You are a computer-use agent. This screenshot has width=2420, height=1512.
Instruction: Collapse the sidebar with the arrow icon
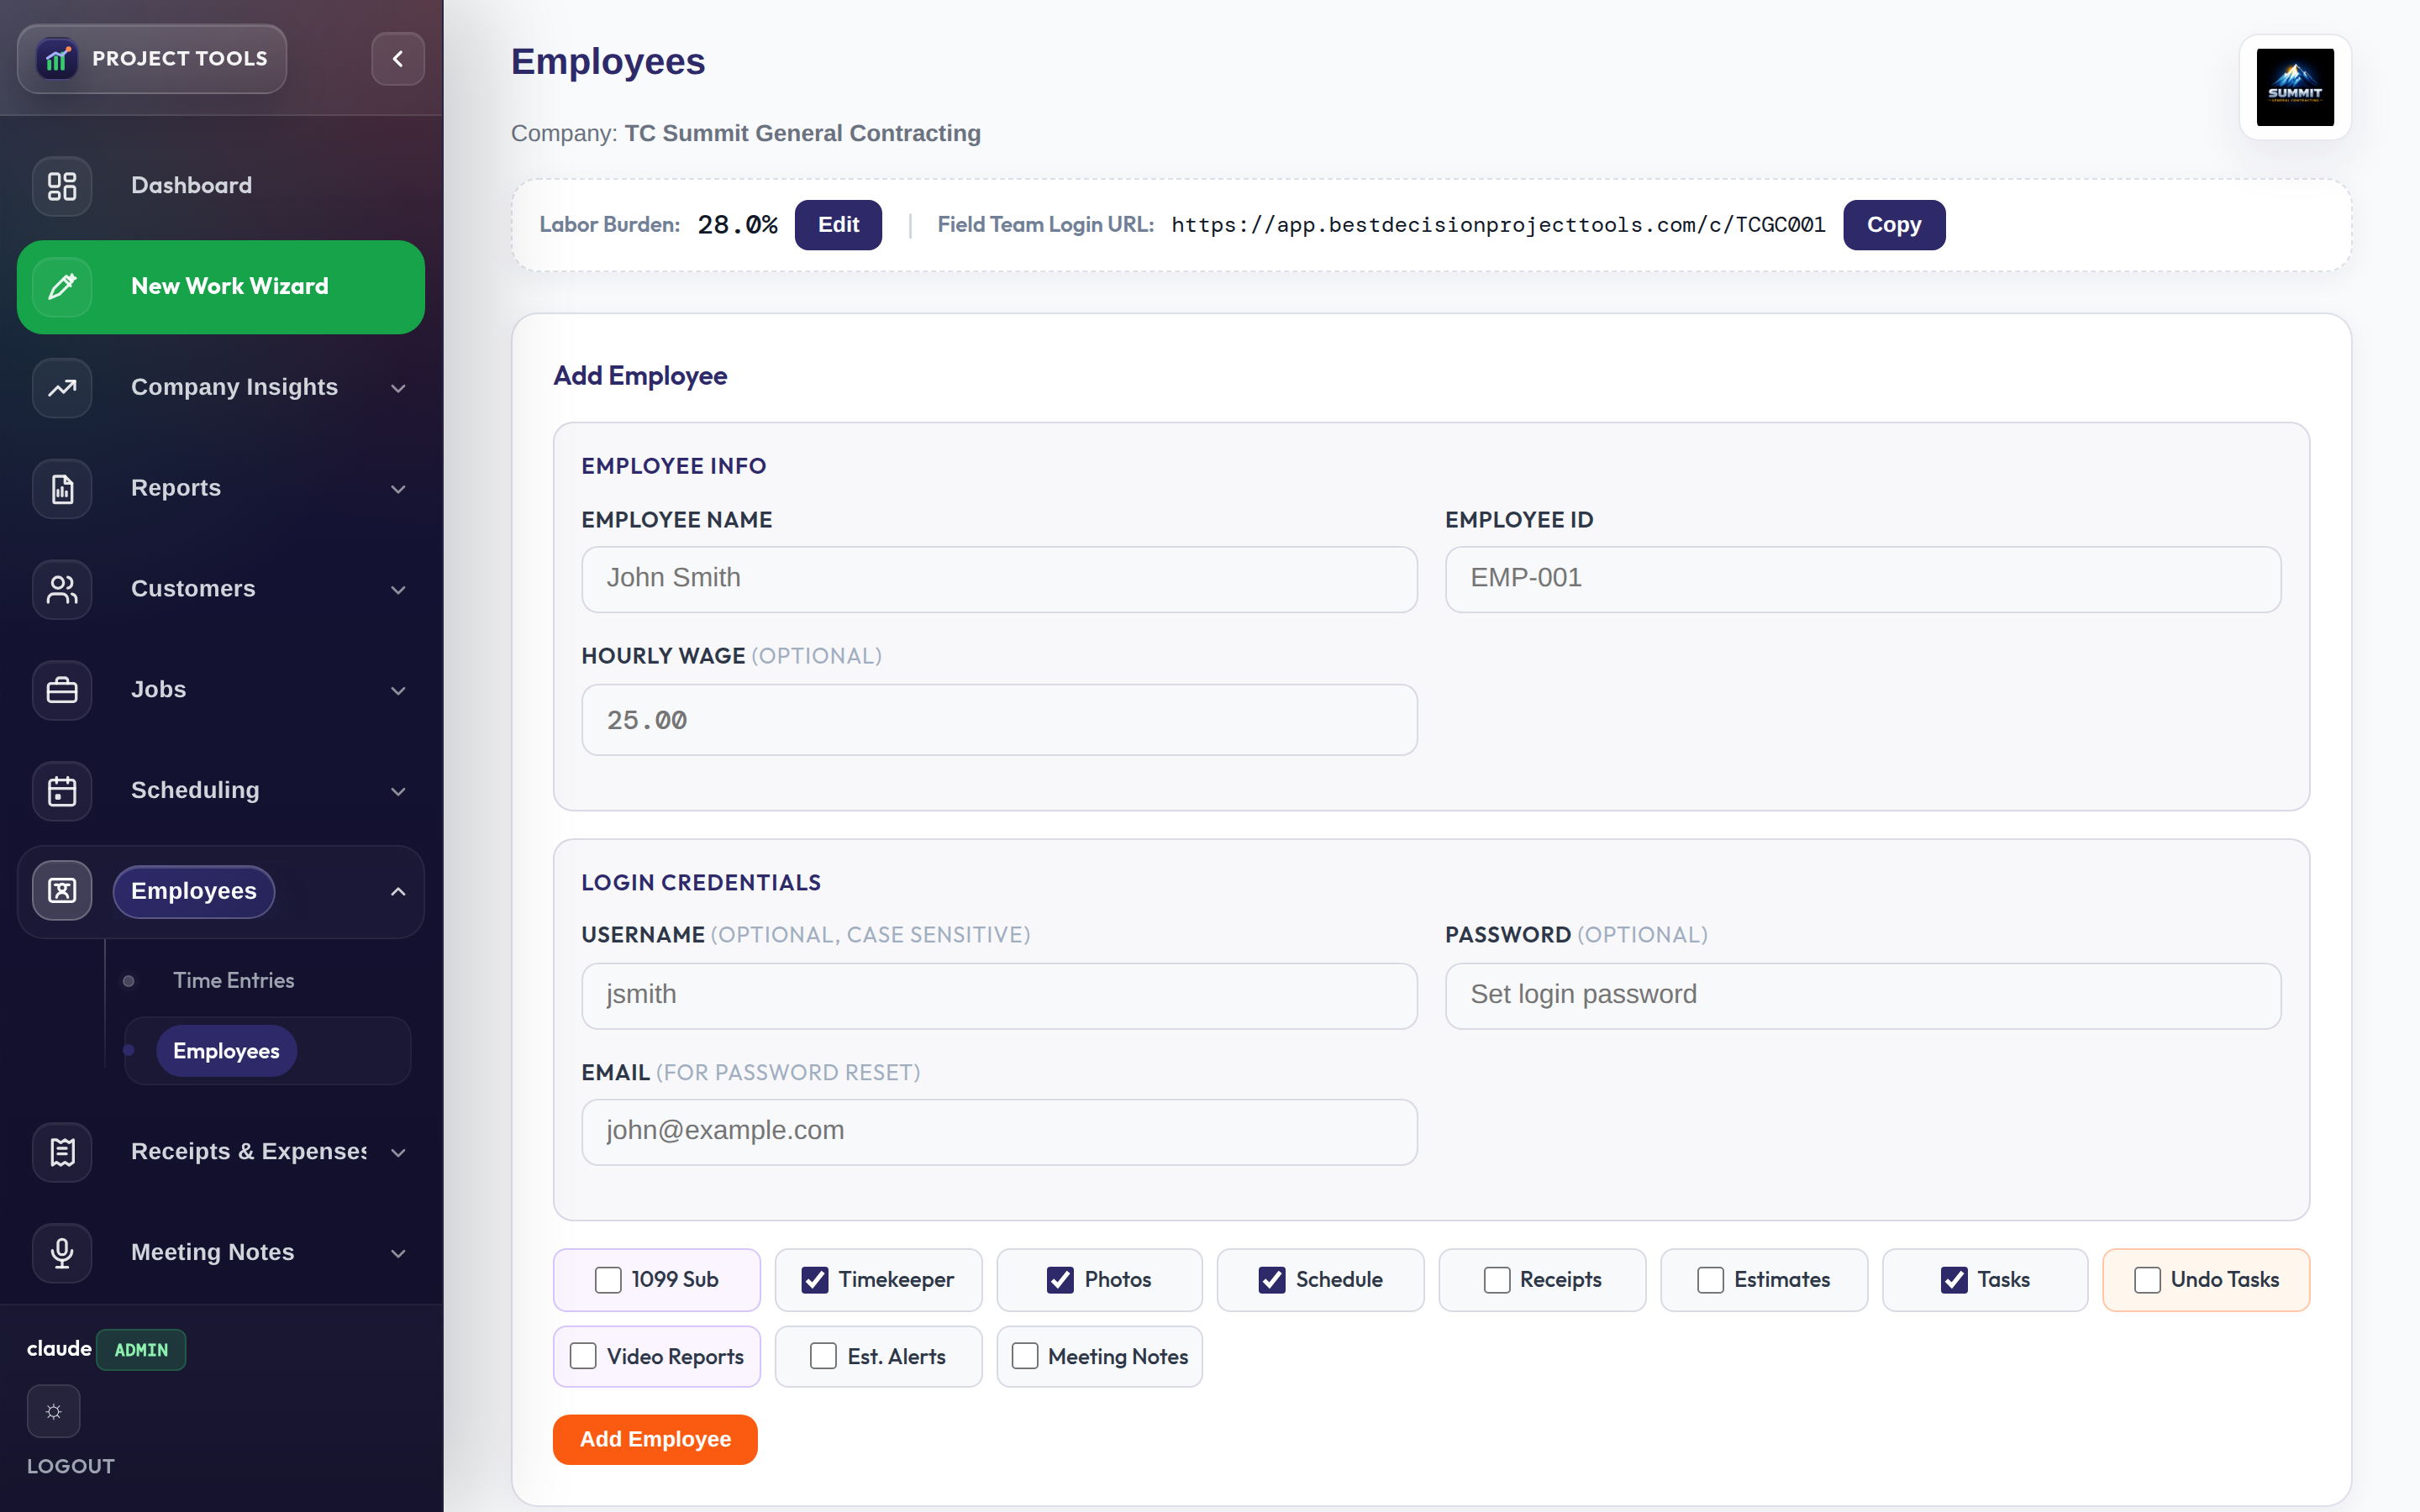(x=398, y=59)
